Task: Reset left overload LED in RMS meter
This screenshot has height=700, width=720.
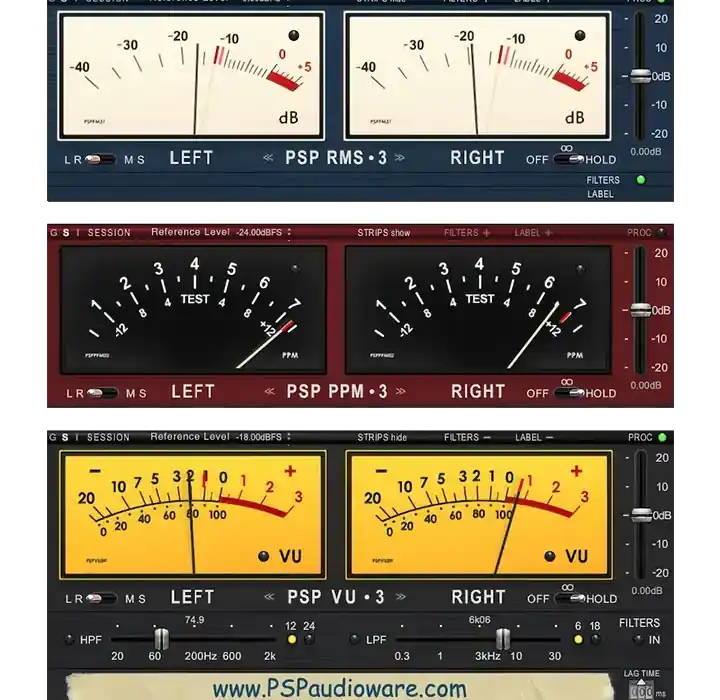Action: [294, 35]
